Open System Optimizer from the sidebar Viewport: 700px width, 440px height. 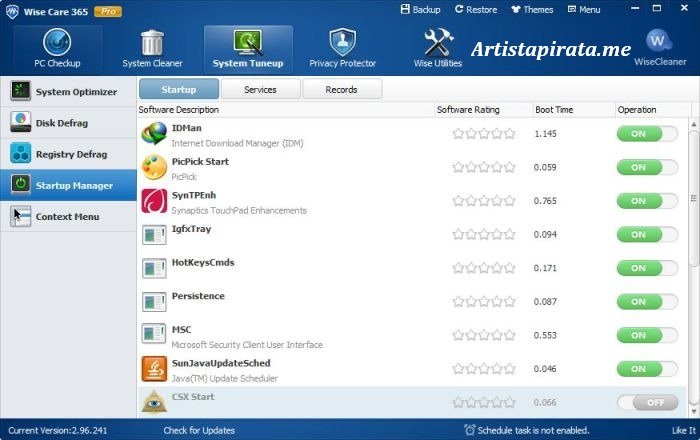pyautogui.click(x=68, y=91)
